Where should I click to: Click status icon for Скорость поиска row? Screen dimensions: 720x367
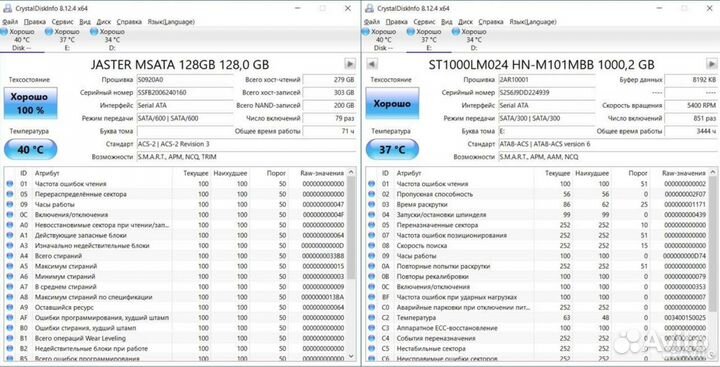(371, 245)
